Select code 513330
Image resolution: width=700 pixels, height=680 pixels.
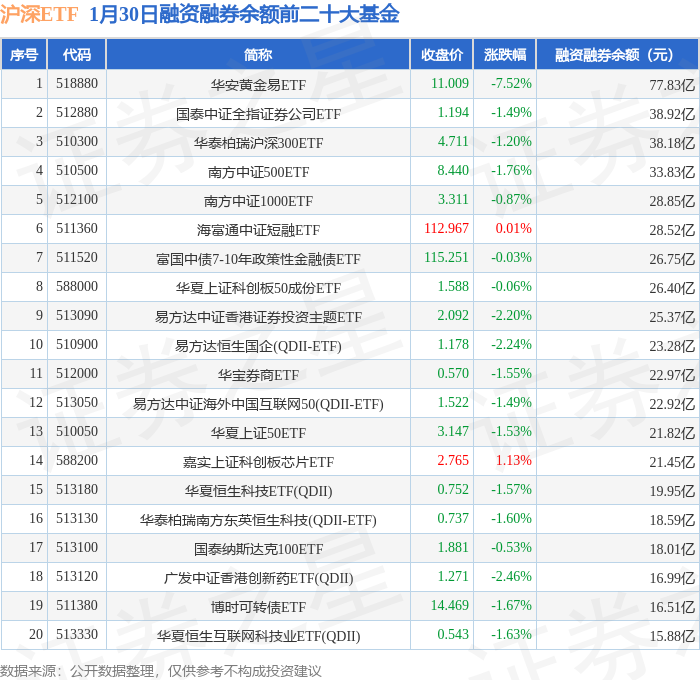pos(77,634)
